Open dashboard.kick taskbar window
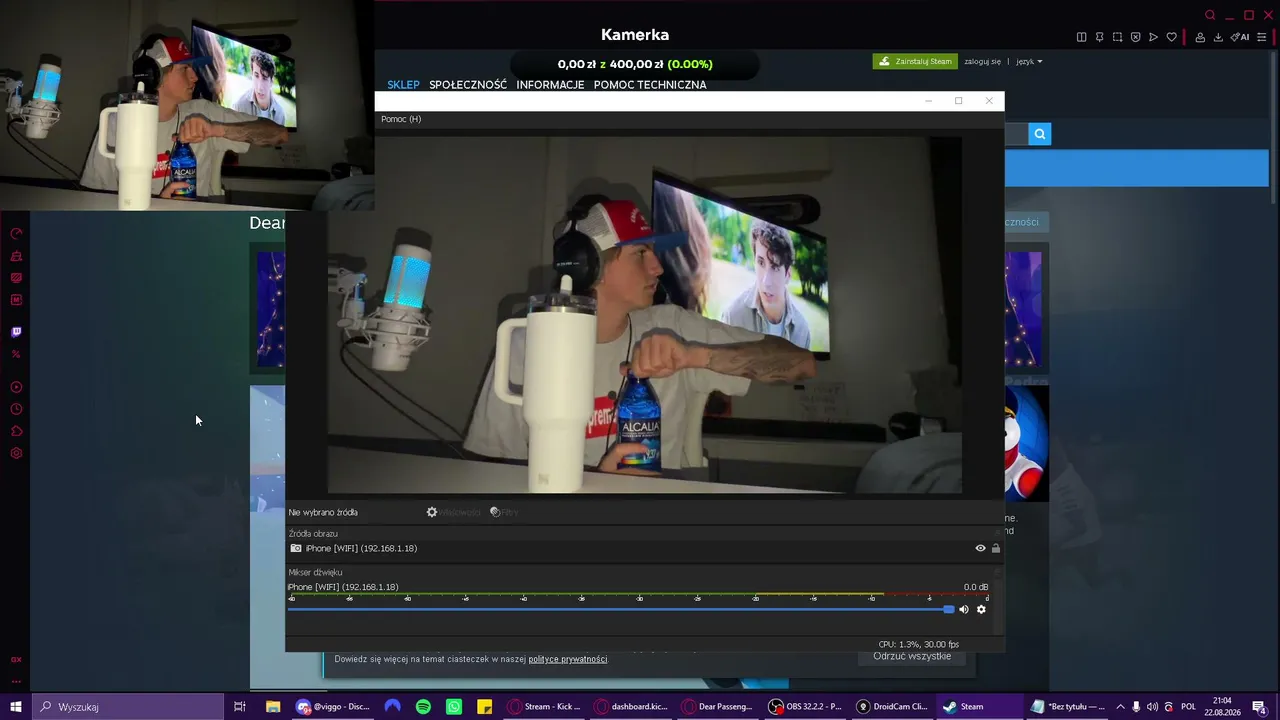Image resolution: width=1280 pixels, height=720 pixels. (x=631, y=707)
